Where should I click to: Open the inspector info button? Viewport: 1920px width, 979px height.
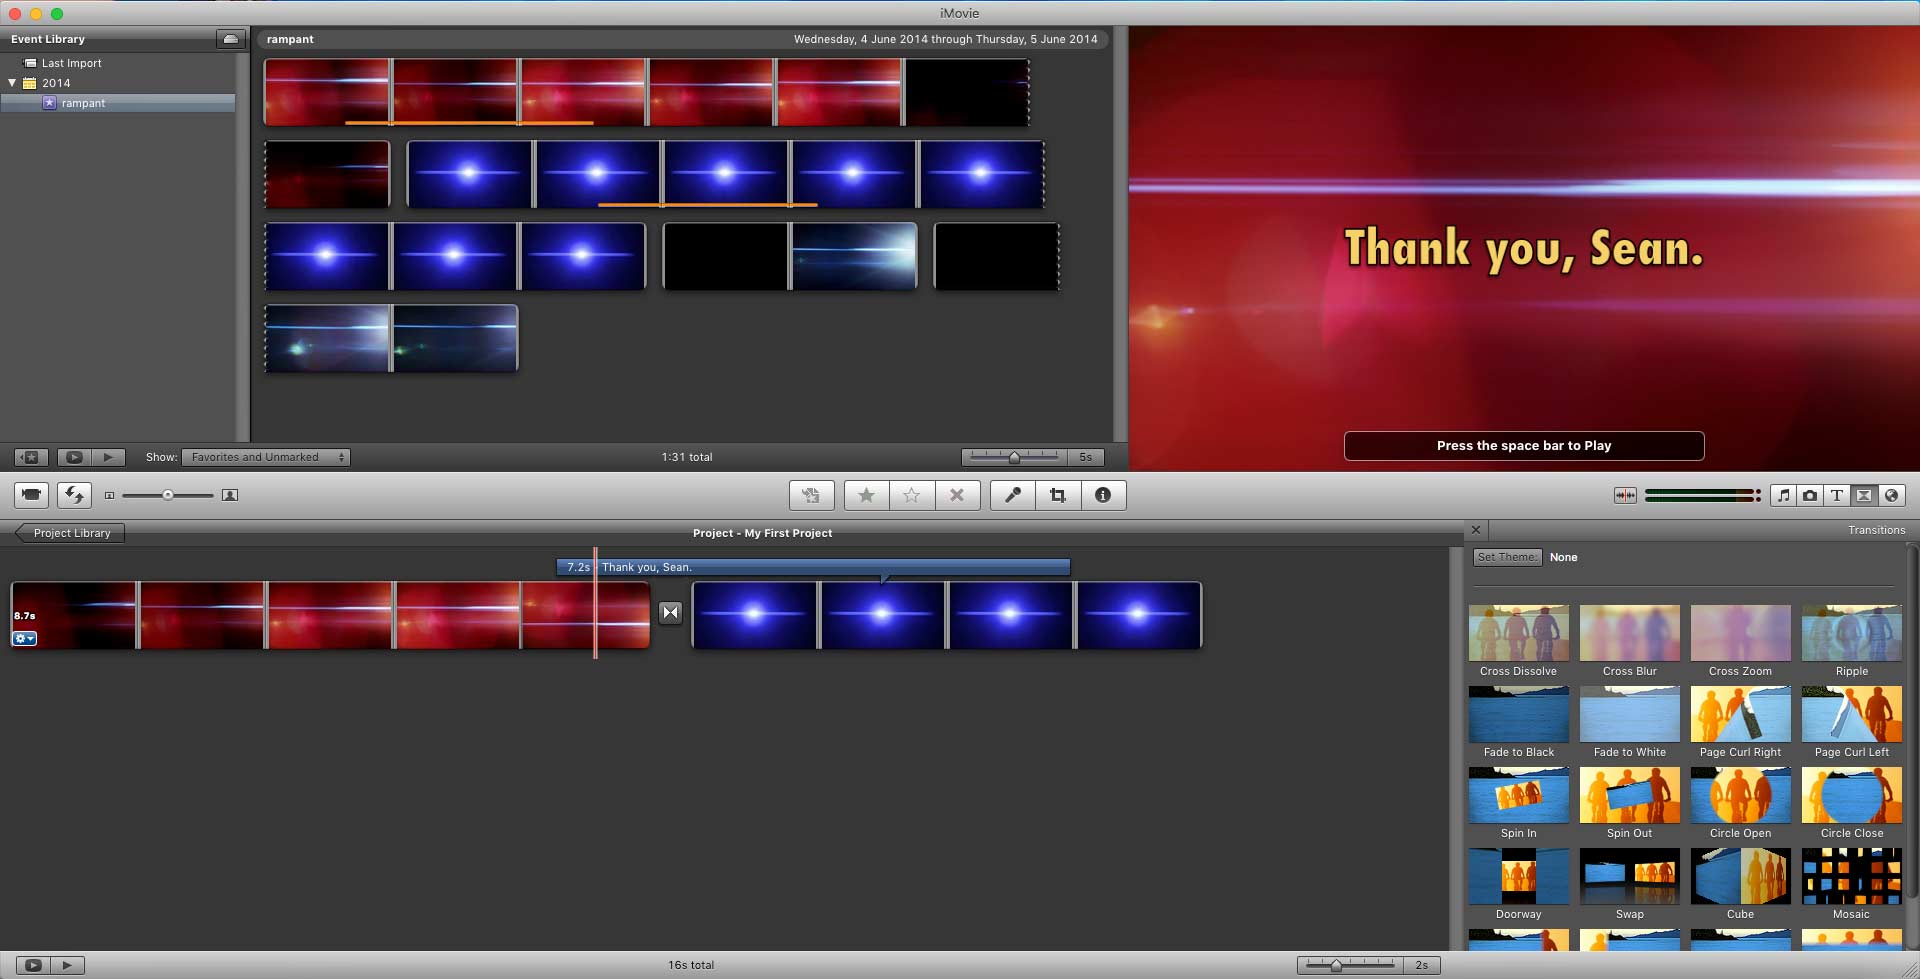1103,495
